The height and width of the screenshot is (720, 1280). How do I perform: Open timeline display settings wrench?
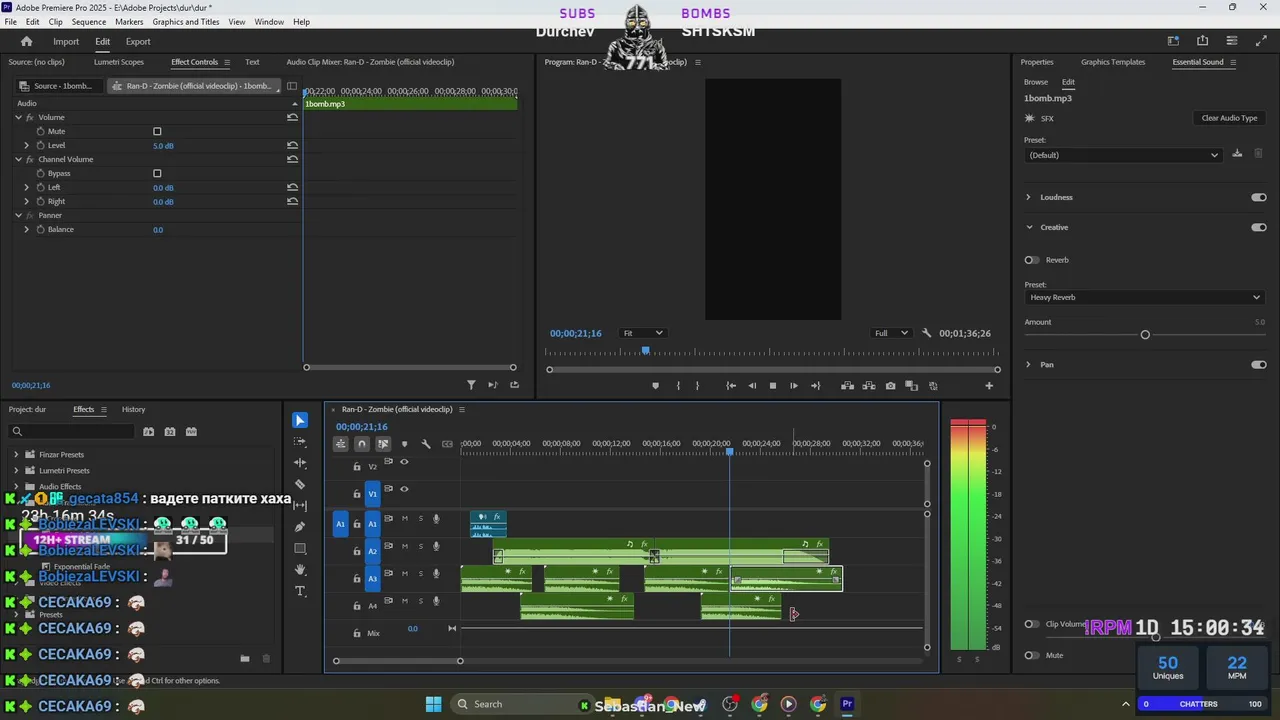[x=426, y=444]
